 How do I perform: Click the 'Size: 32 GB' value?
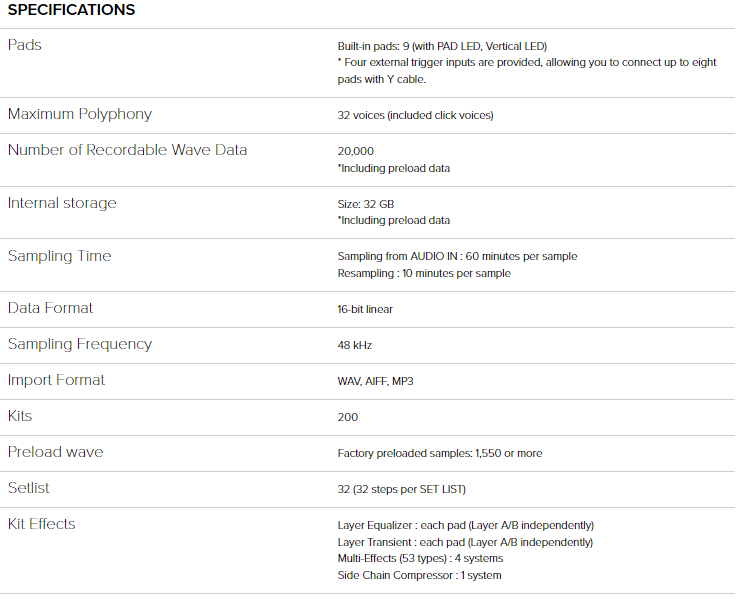coord(366,204)
